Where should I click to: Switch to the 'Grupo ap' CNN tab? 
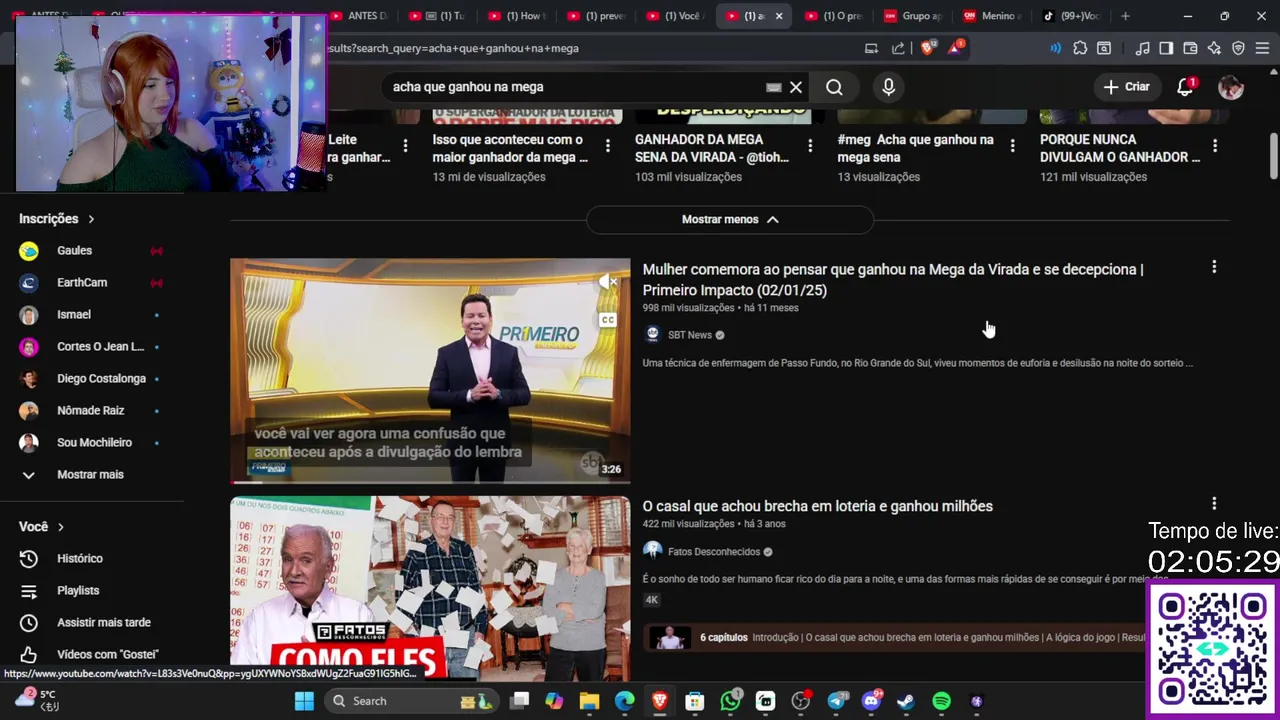(x=912, y=16)
